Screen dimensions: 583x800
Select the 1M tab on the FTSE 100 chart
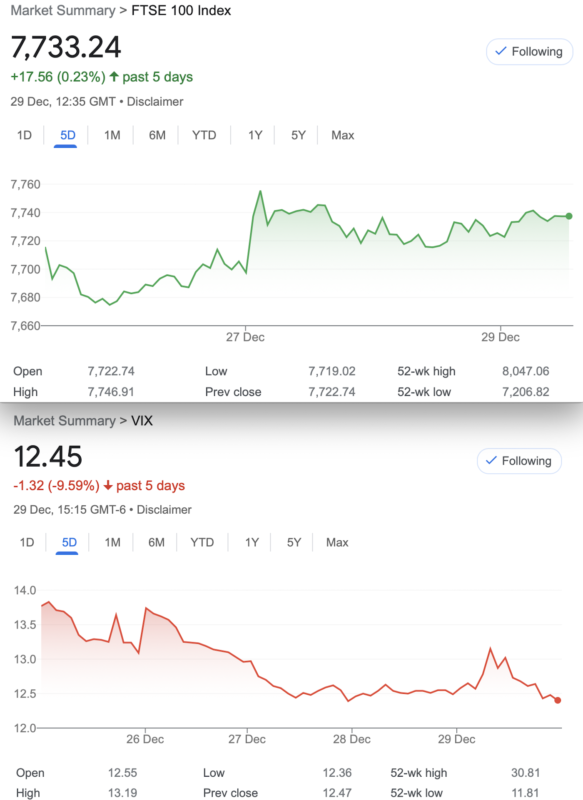112,135
